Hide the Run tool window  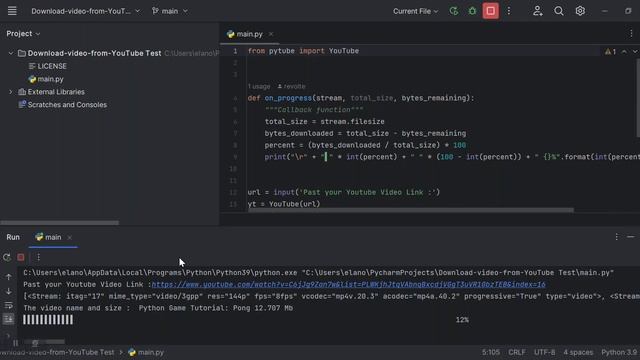point(631,237)
